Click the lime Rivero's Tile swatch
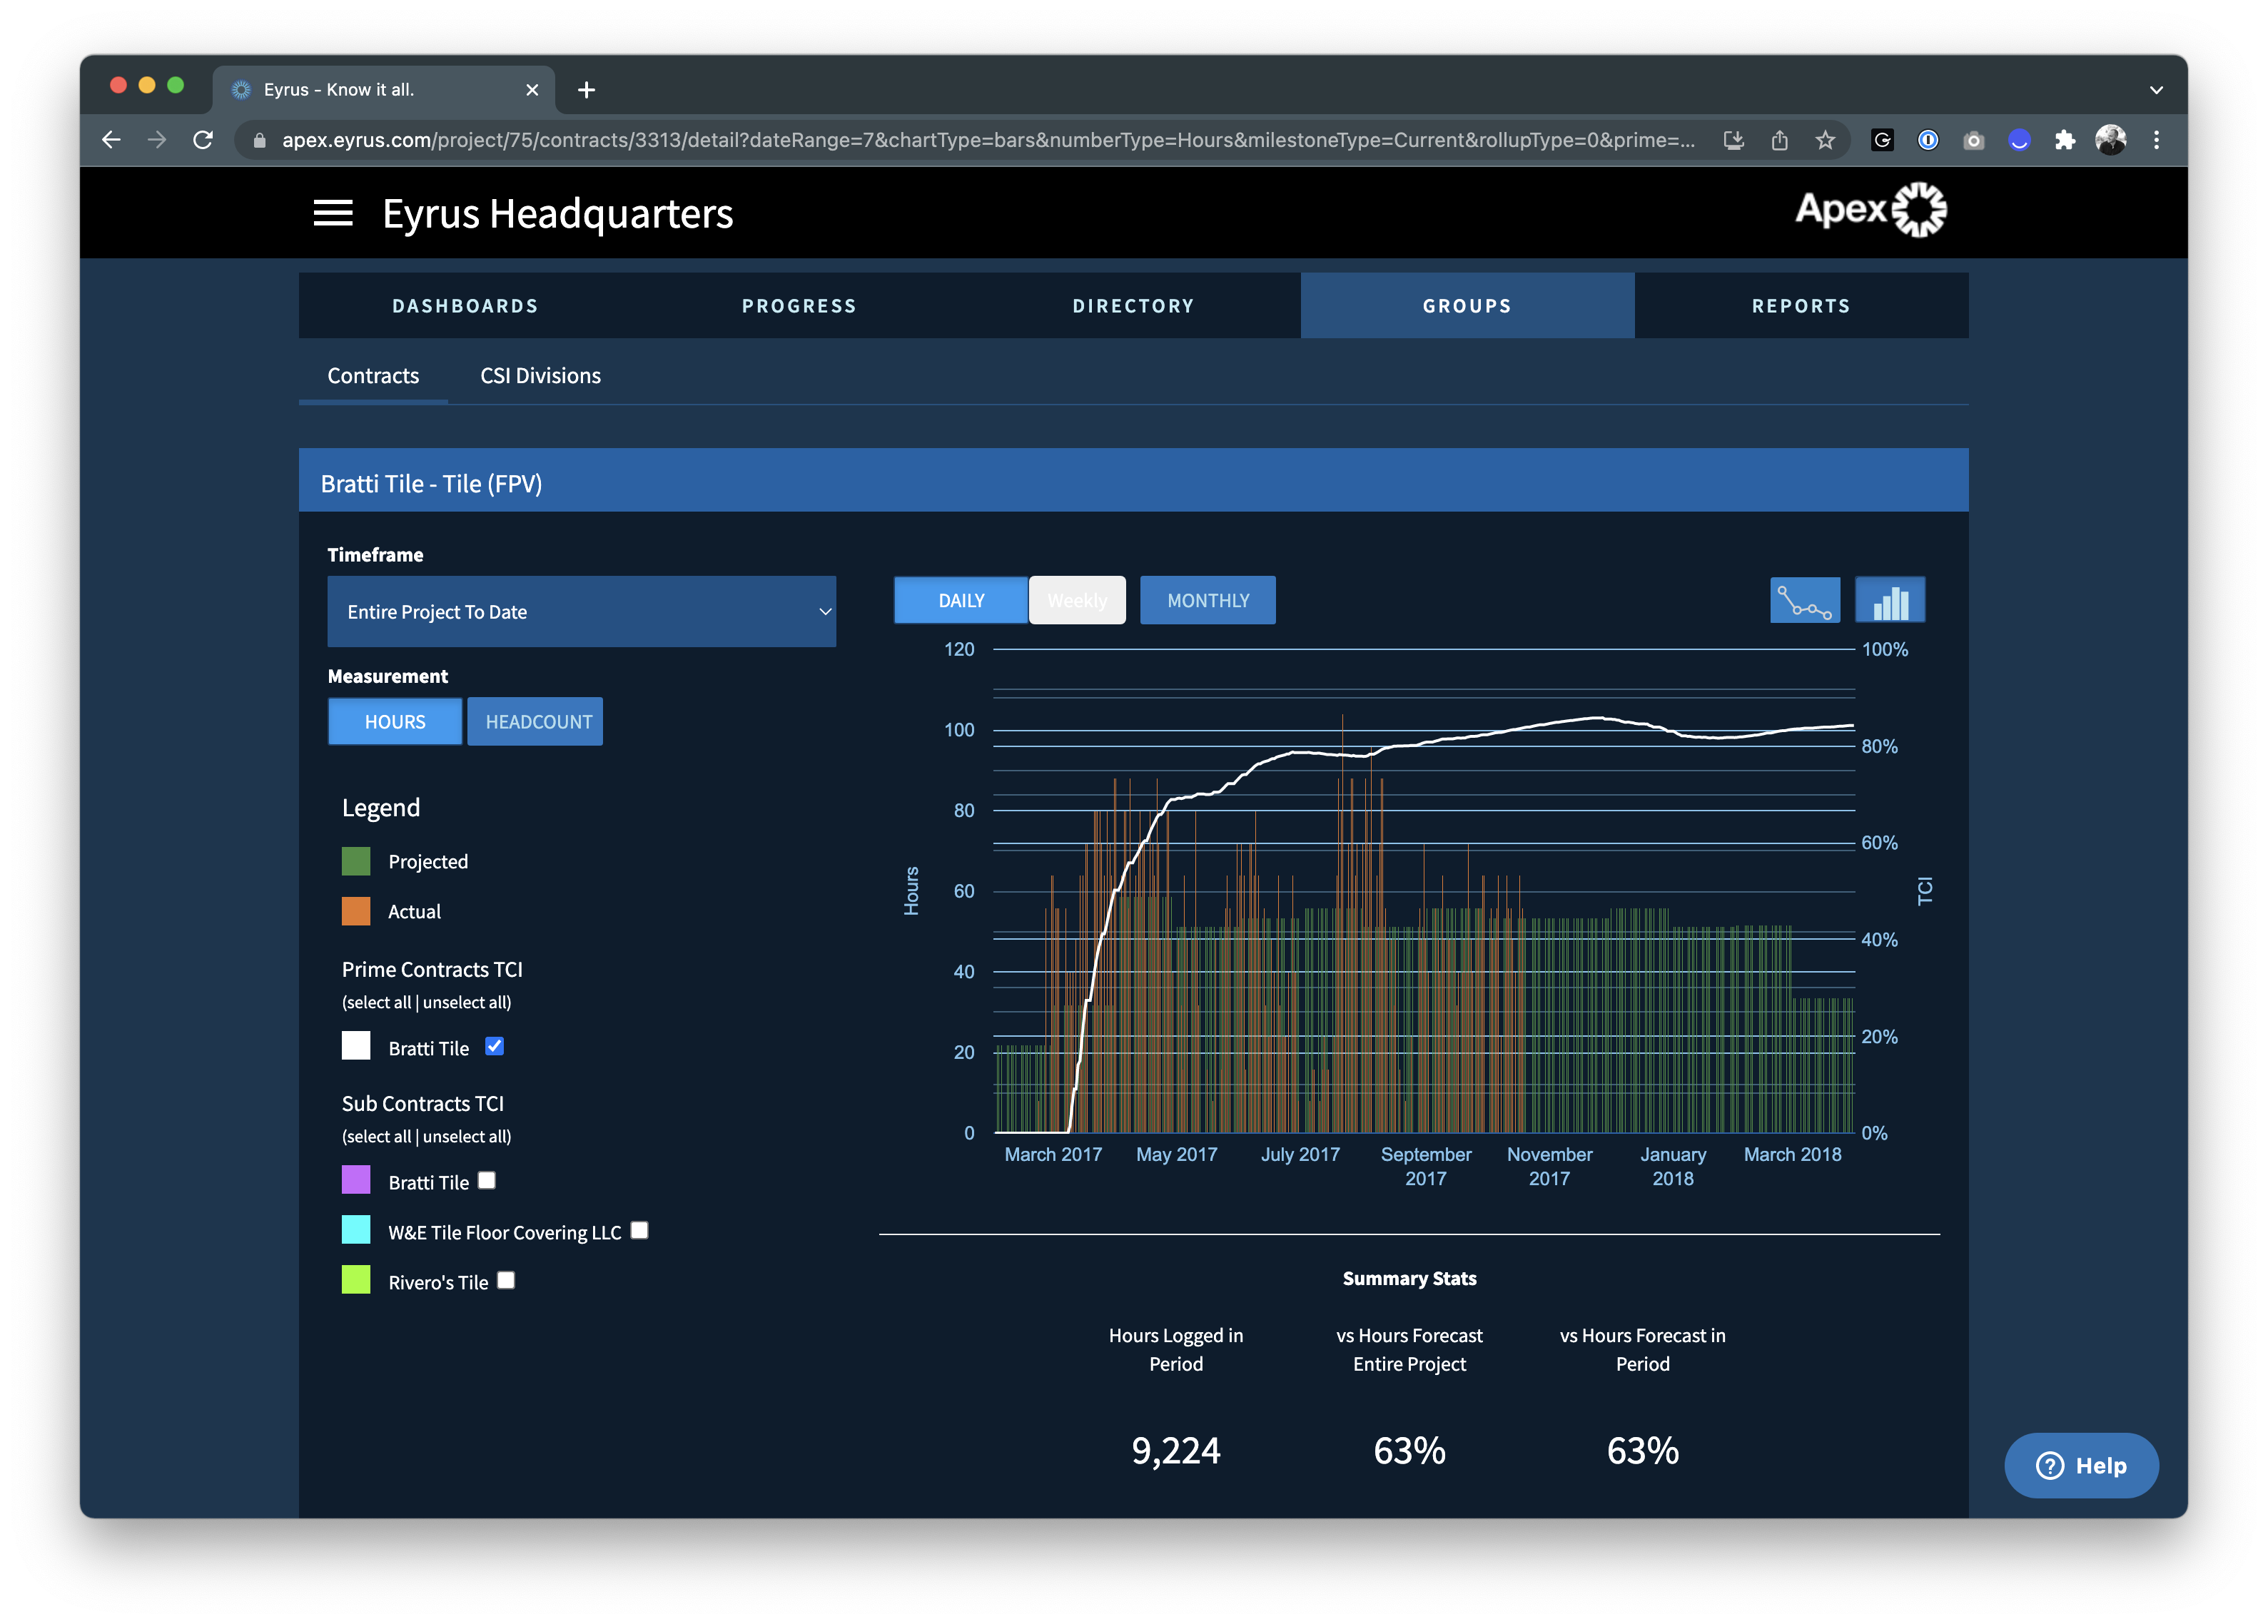The width and height of the screenshot is (2268, 1624). tap(356, 1280)
